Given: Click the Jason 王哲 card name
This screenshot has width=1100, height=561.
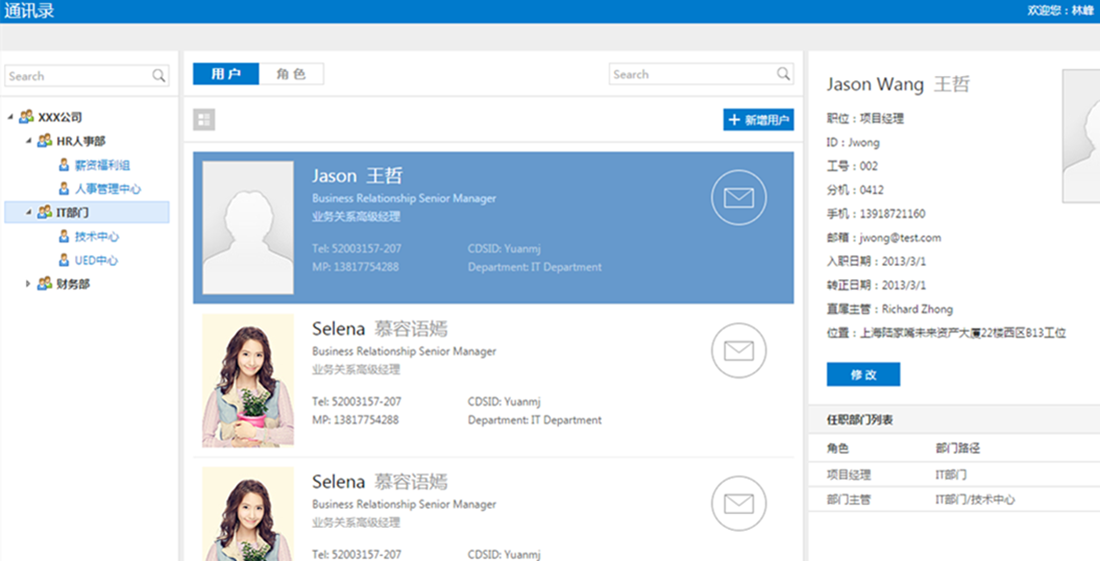Looking at the screenshot, I should (x=358, y=176).
